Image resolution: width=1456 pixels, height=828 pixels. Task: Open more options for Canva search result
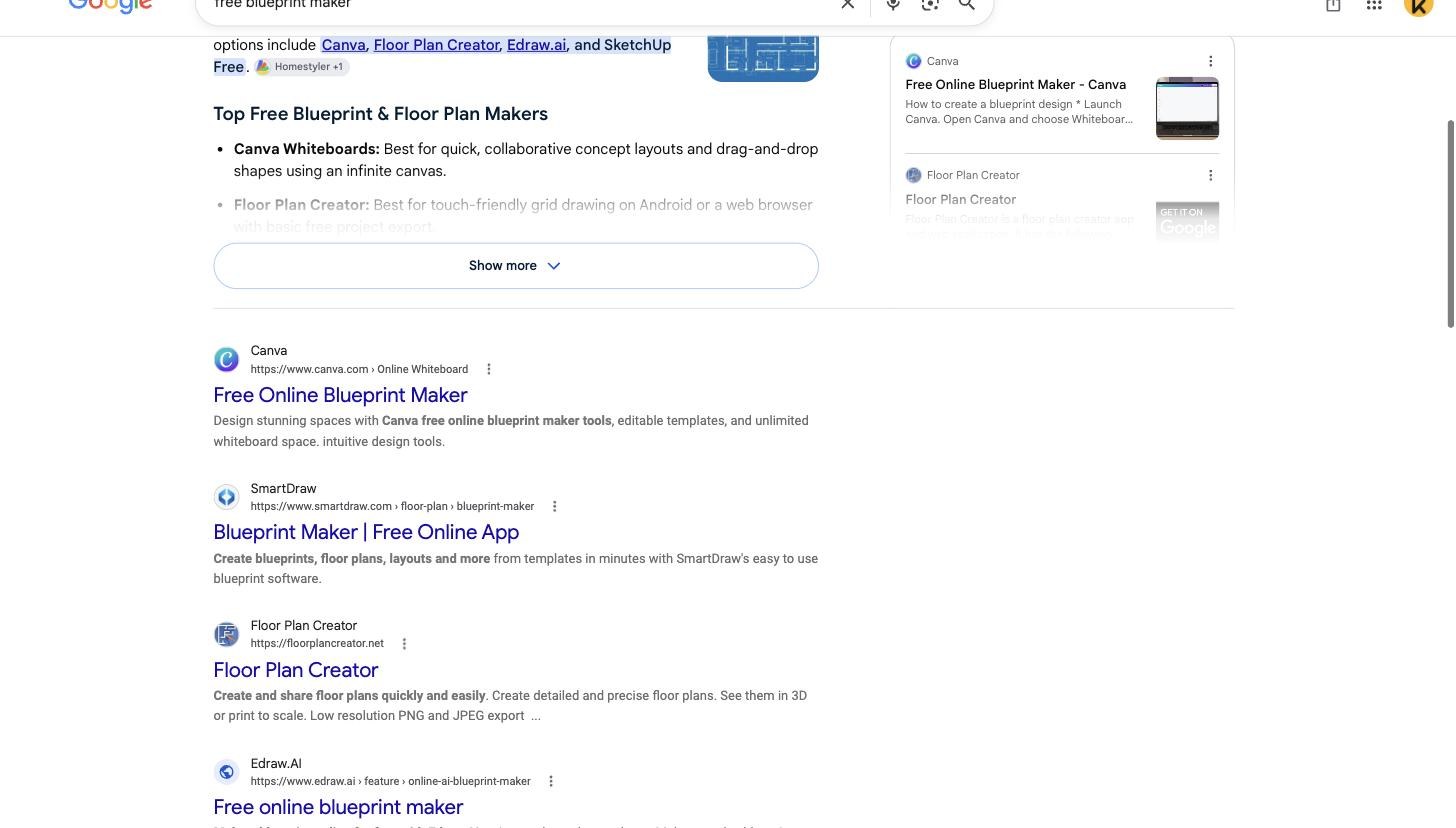489,369
